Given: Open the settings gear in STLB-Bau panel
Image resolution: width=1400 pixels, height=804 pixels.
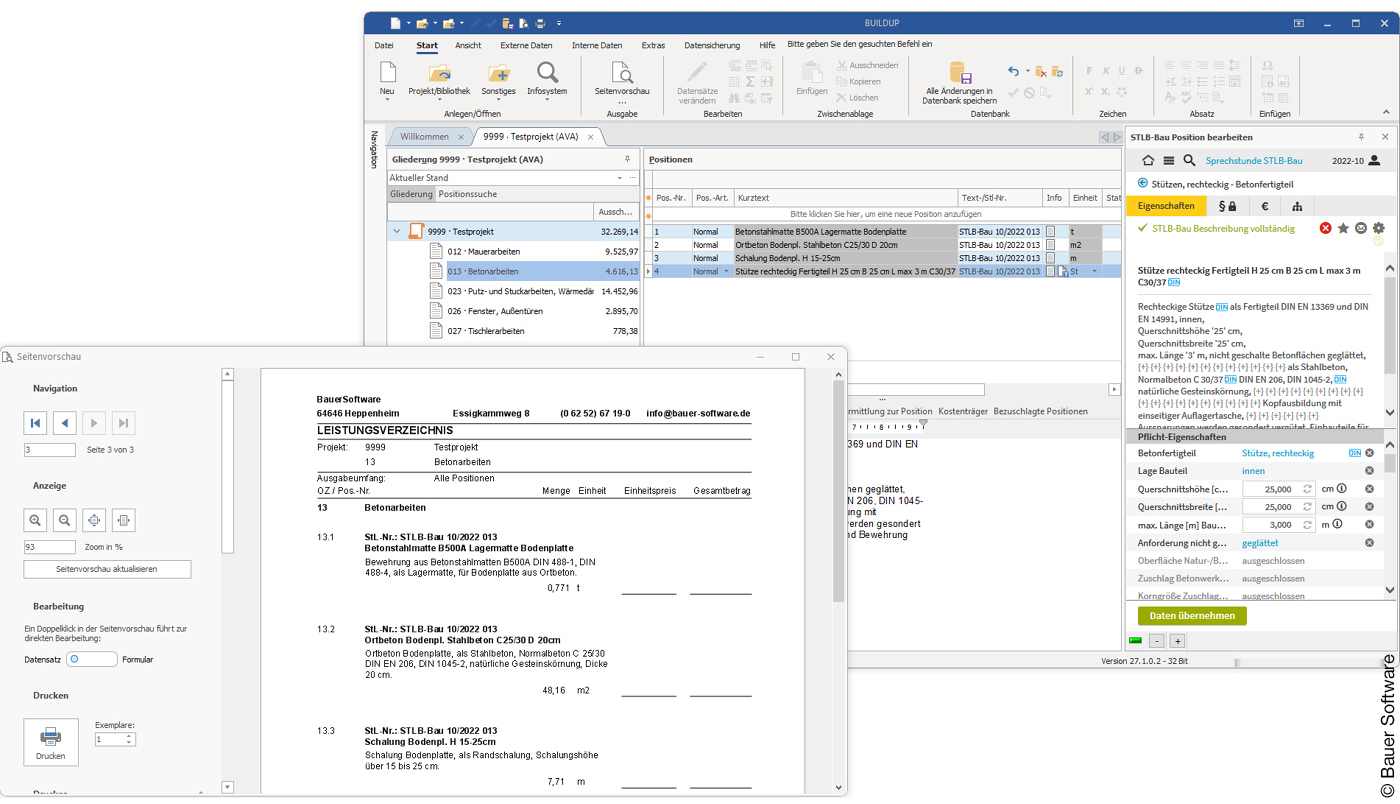Looking at the screenshot, I should [x=1378, y=228].
